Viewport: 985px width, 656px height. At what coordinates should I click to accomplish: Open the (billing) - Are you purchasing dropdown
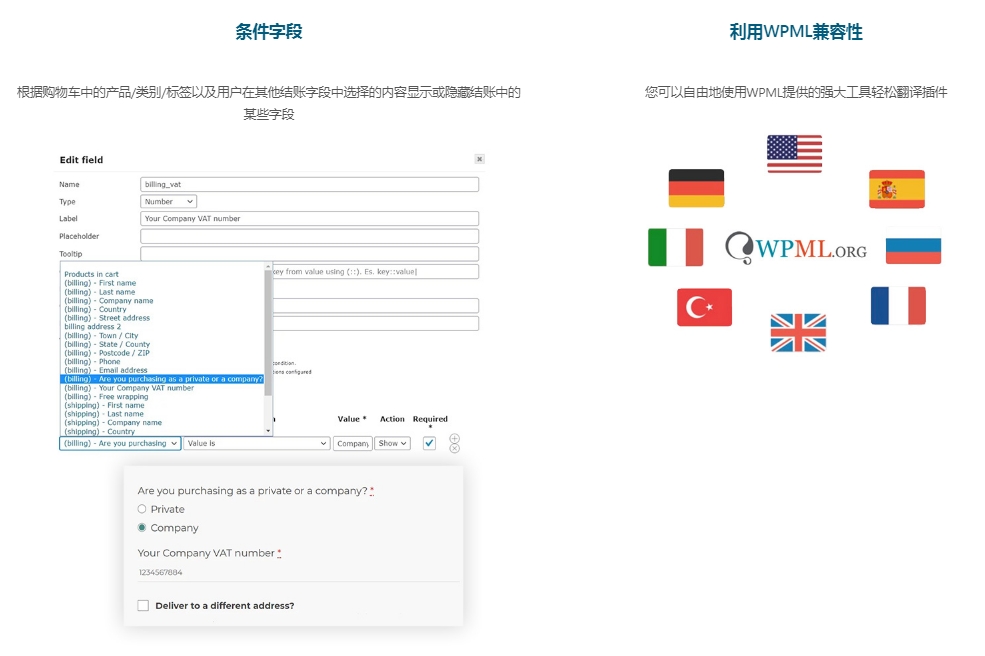pyautogui.click(x=120, y=443)
